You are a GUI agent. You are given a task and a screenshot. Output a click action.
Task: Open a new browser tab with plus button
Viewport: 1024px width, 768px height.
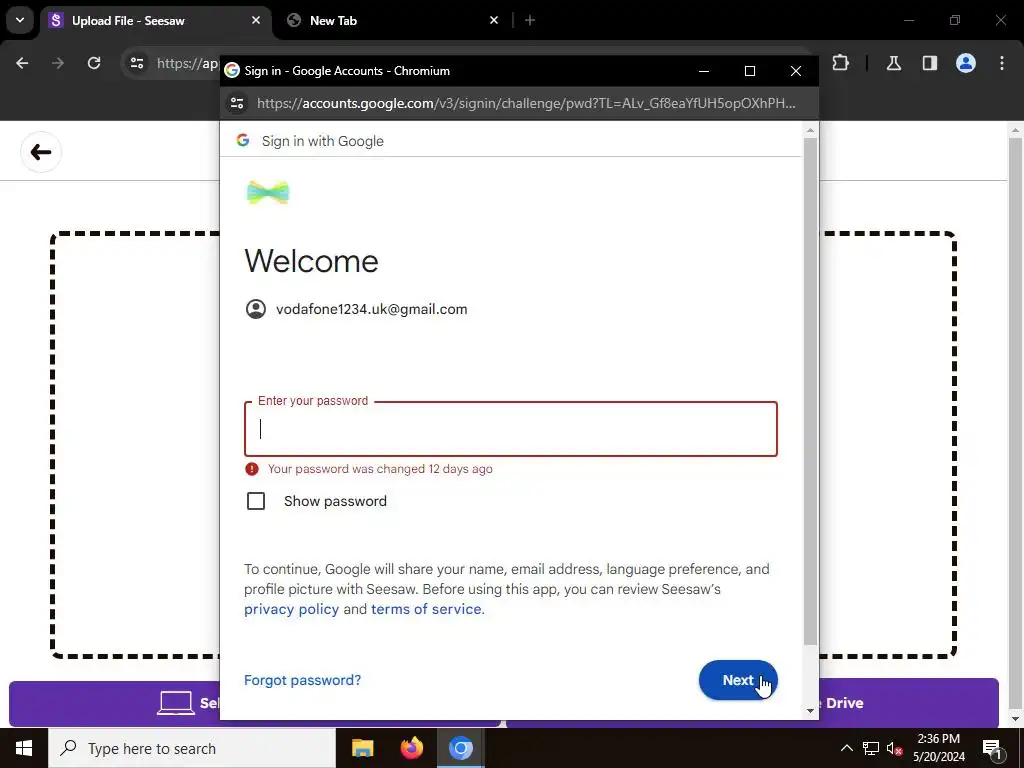(x=530, y=20)
